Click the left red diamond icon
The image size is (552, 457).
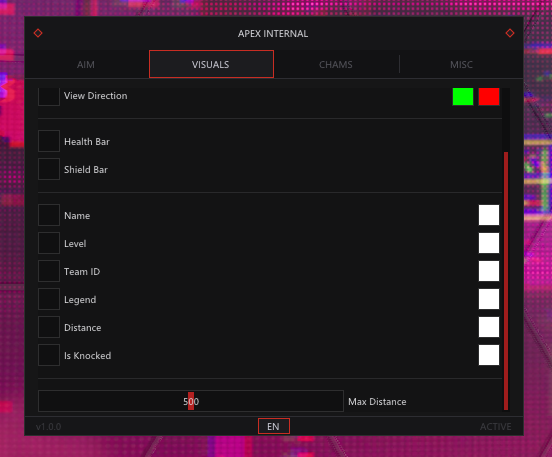[x=38, y=33]
